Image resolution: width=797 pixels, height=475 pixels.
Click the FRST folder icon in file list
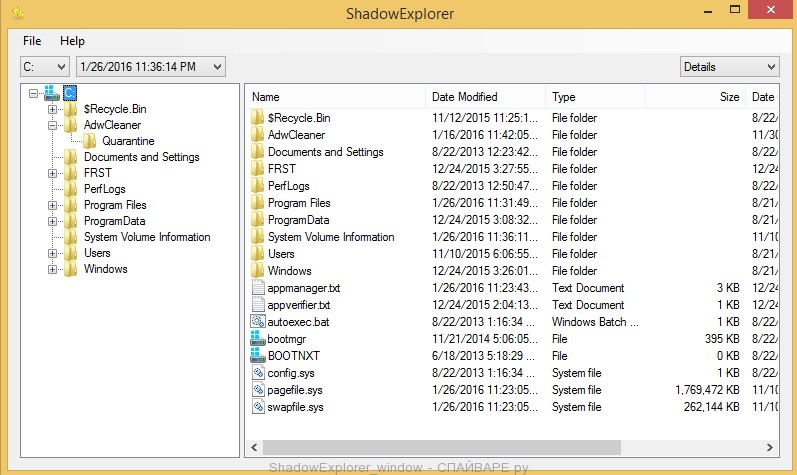point(257,169)
